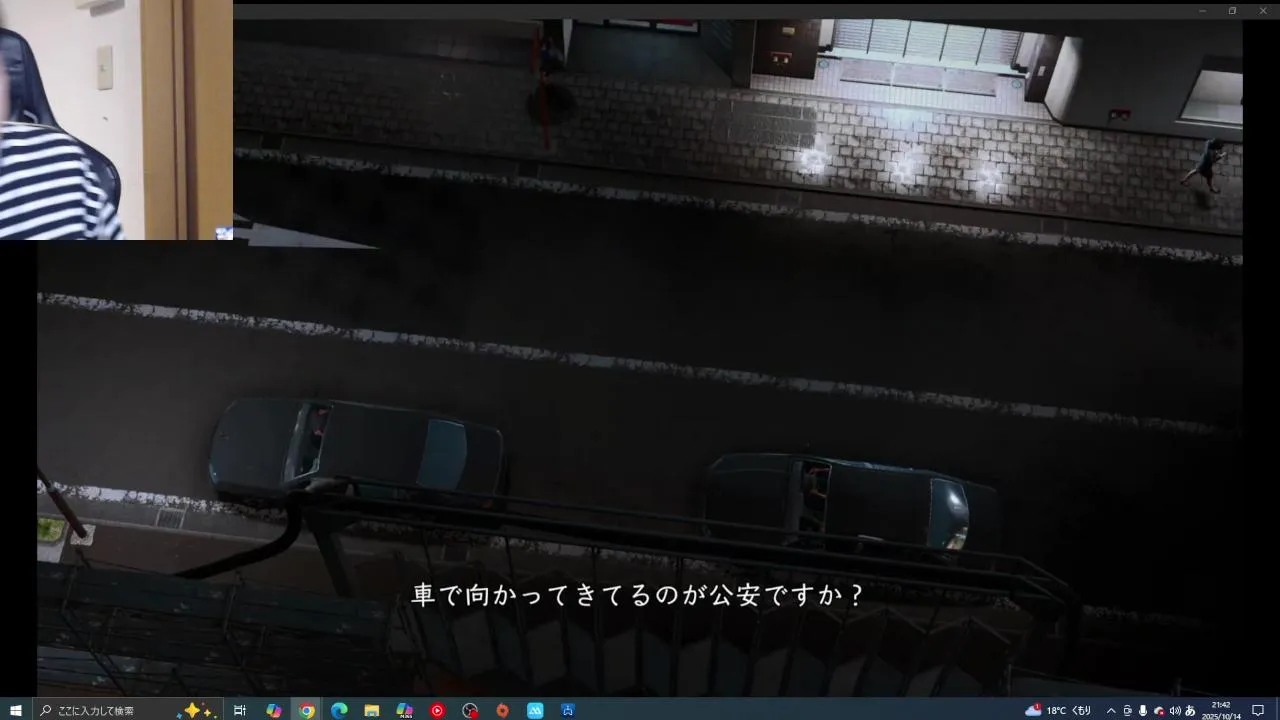
Task: Open the weather widget showing 18°C くもり
Action: pyautogui.click(x=1058, y=710)
